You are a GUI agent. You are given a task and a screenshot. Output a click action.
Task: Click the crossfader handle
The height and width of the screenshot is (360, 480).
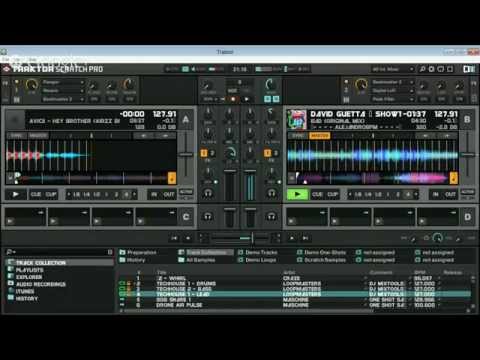pyautogui.click(x=252, y=238)
